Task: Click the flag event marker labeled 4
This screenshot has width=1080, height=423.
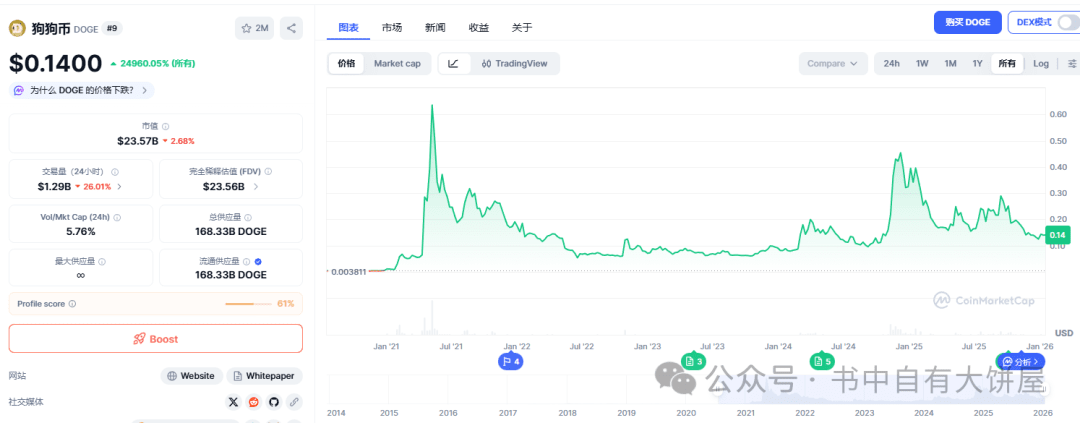Action: [x=510, y=360]
